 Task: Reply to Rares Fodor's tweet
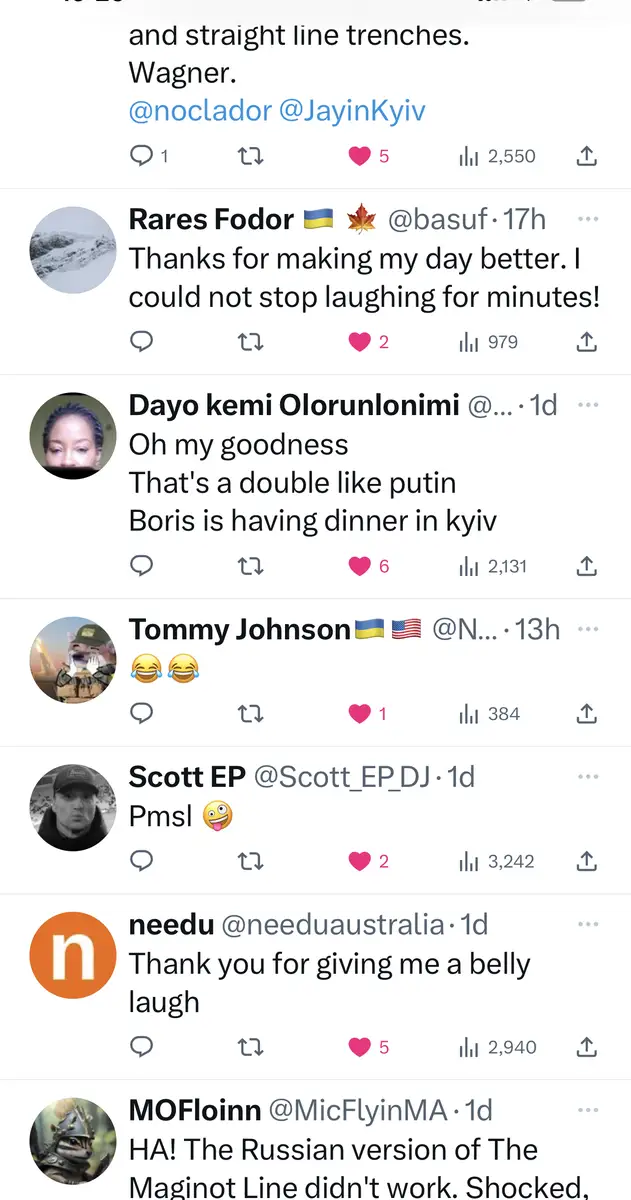point(142,342)
